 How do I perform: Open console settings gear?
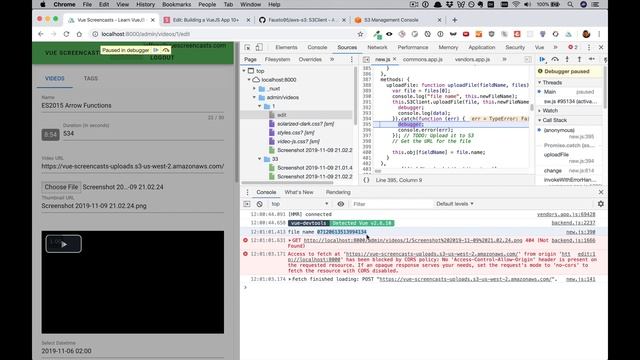point(600,204)
